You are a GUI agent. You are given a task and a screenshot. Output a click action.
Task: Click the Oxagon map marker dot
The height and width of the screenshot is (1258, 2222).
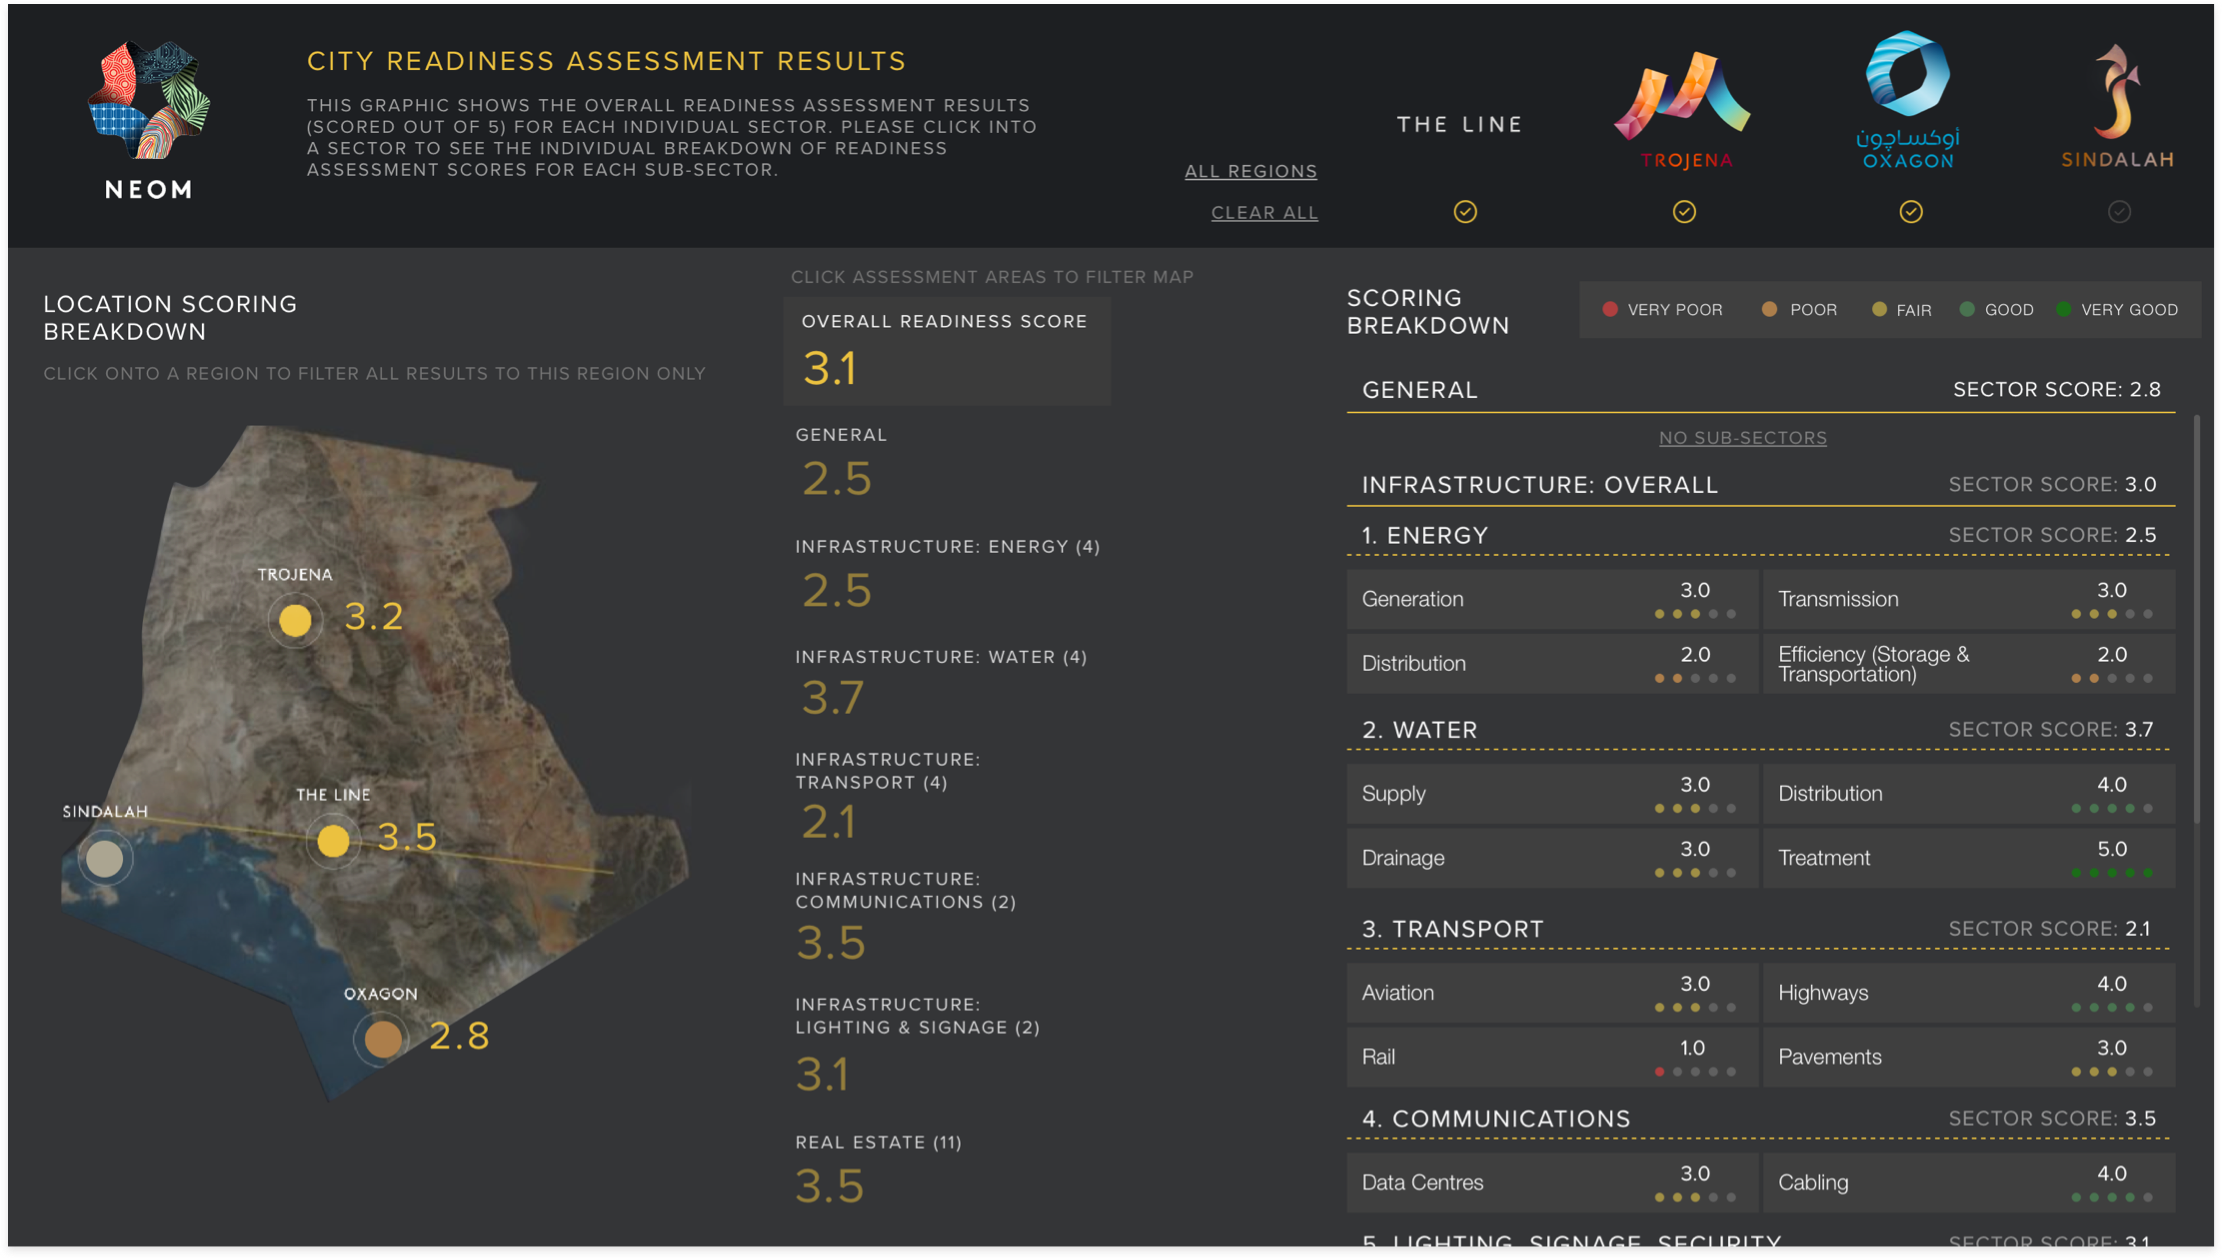(x=382, y=1039)
